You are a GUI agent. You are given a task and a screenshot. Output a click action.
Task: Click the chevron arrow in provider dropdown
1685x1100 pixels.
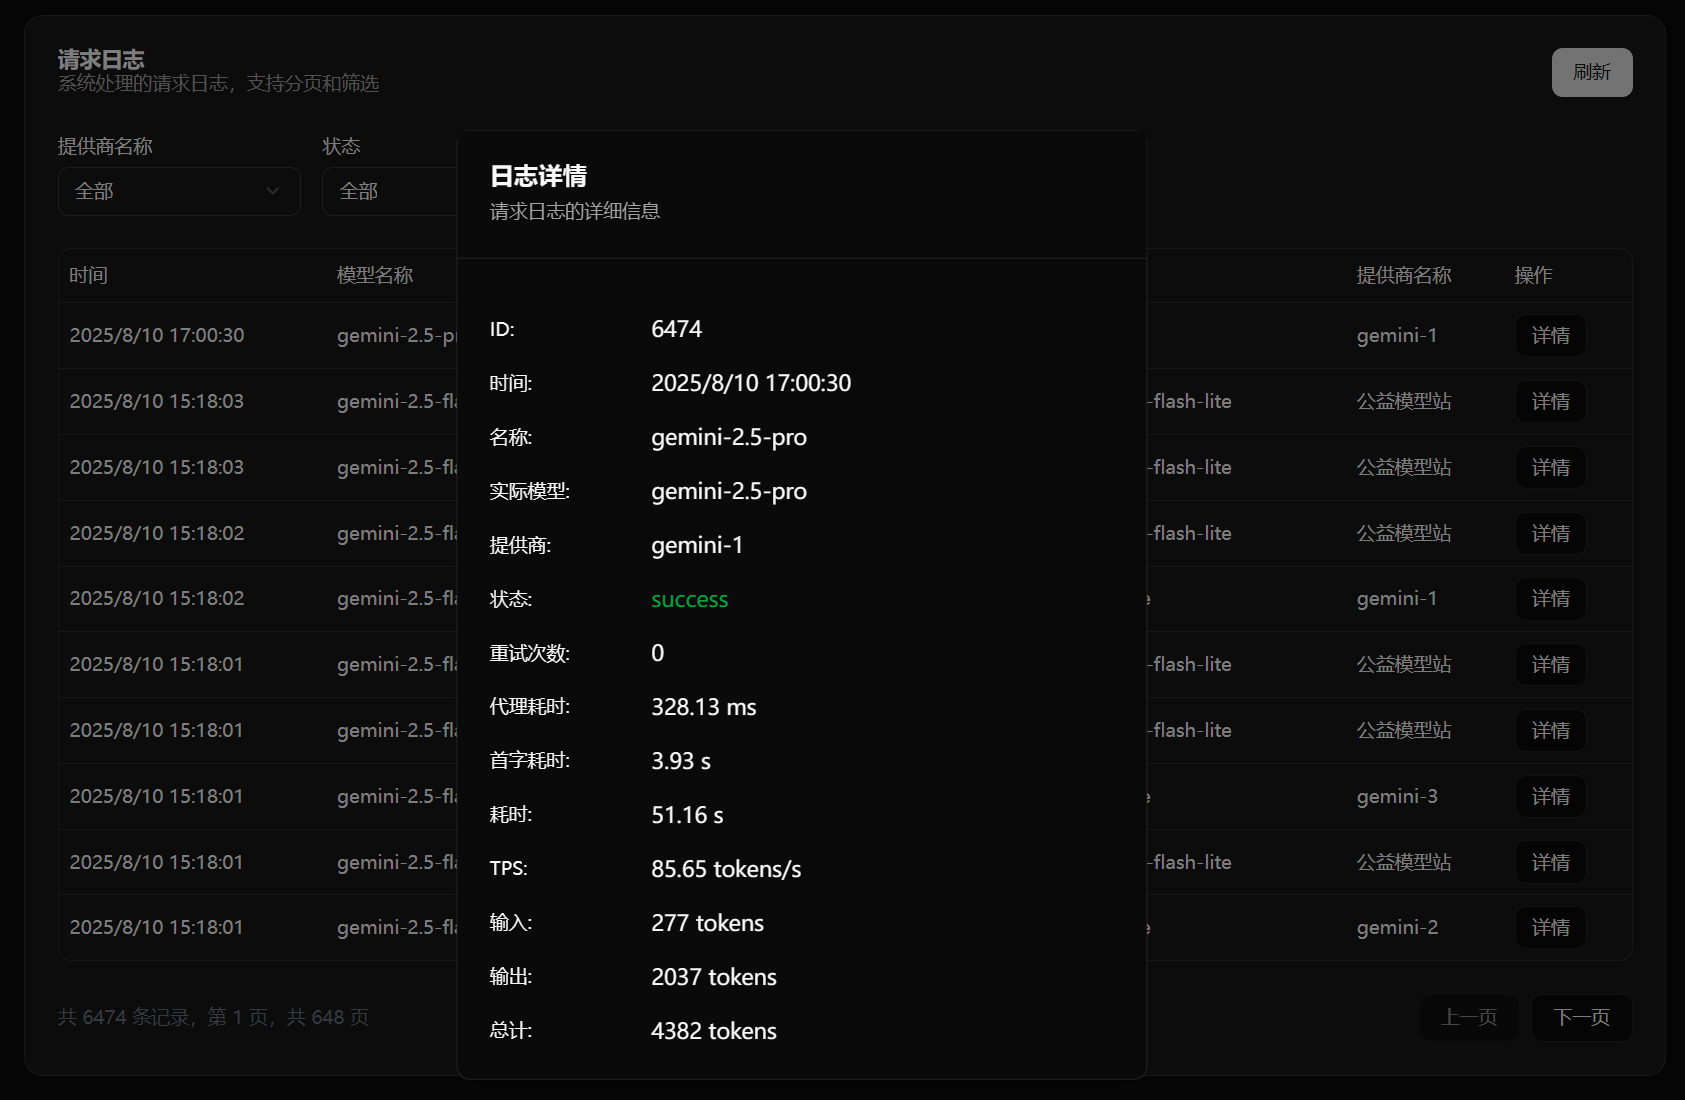[x=272, y=191]
